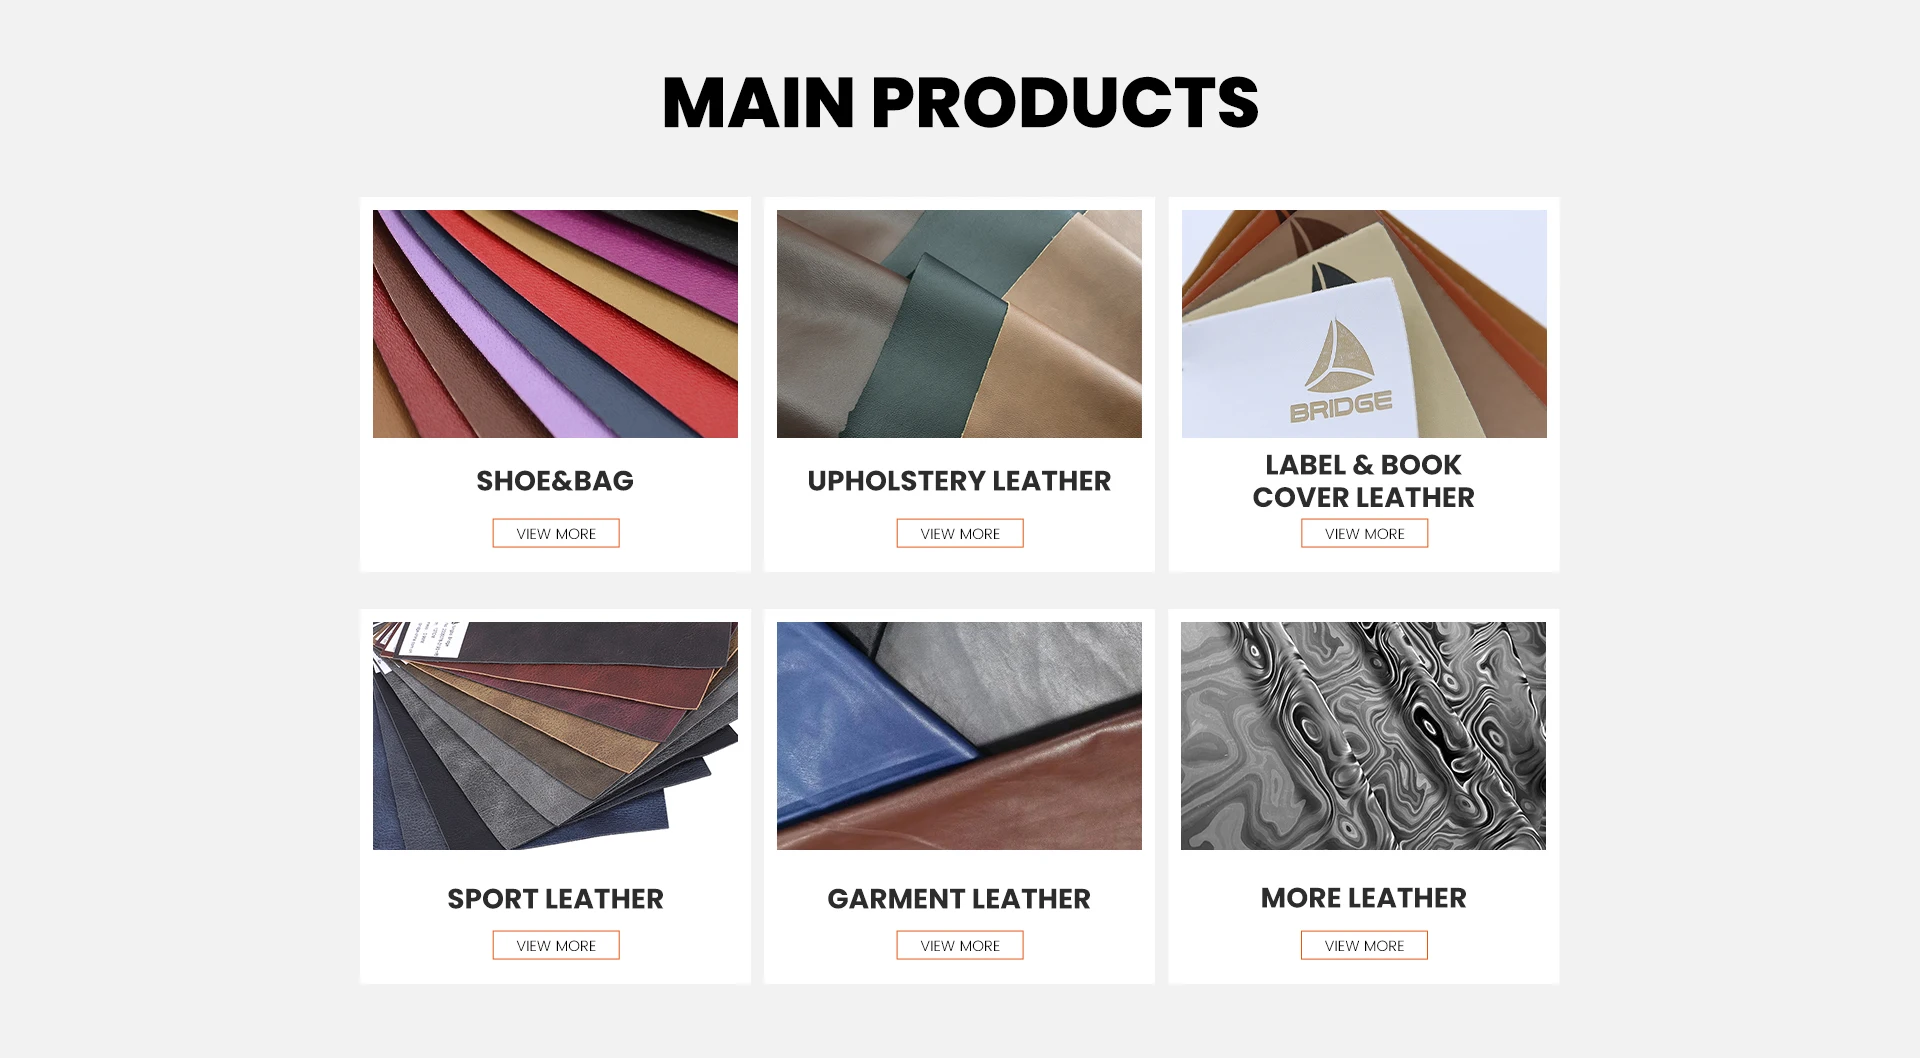Screen dimensions: 1920x1058
Task: Click View More under Garment Leather
Action: pos(959,945)
